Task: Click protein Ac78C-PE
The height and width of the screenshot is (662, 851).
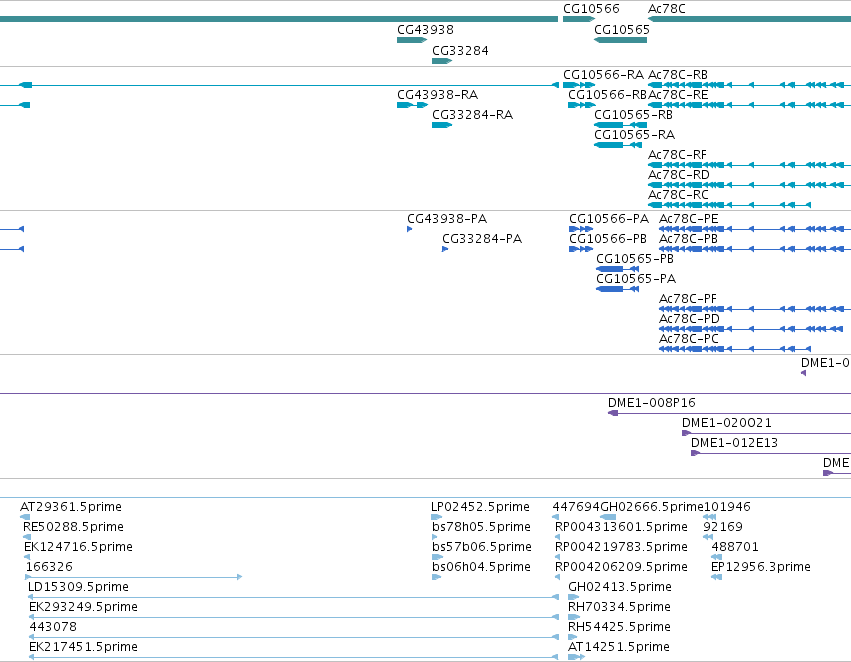Action: click(689, 219)
